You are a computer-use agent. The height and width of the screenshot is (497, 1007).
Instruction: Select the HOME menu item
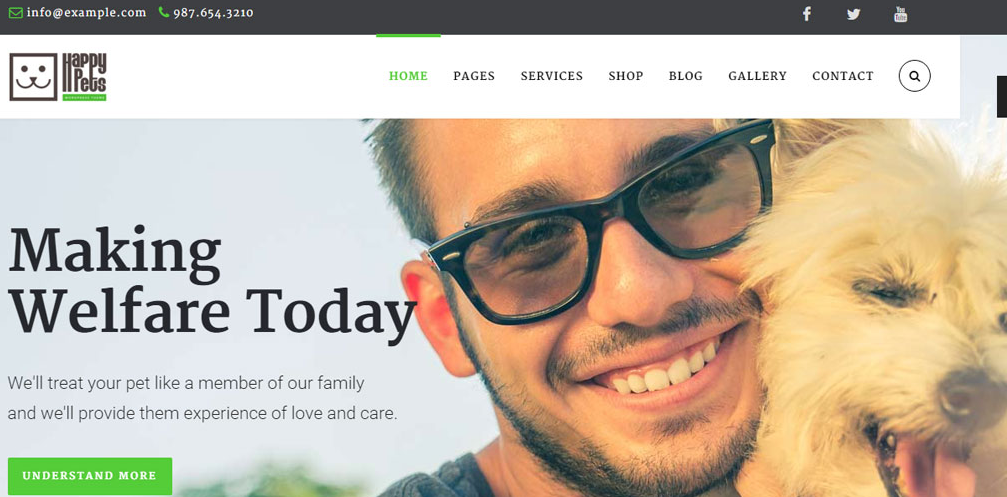[x=408, y=76]
